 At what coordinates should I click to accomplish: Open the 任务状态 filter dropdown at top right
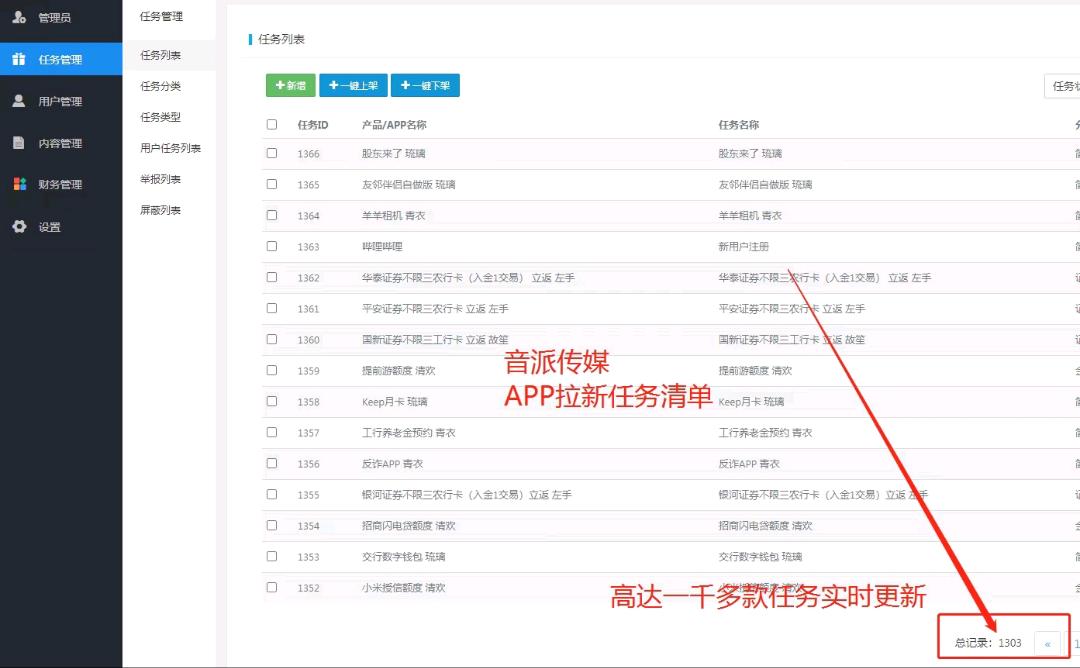[x=1062, y=87]
